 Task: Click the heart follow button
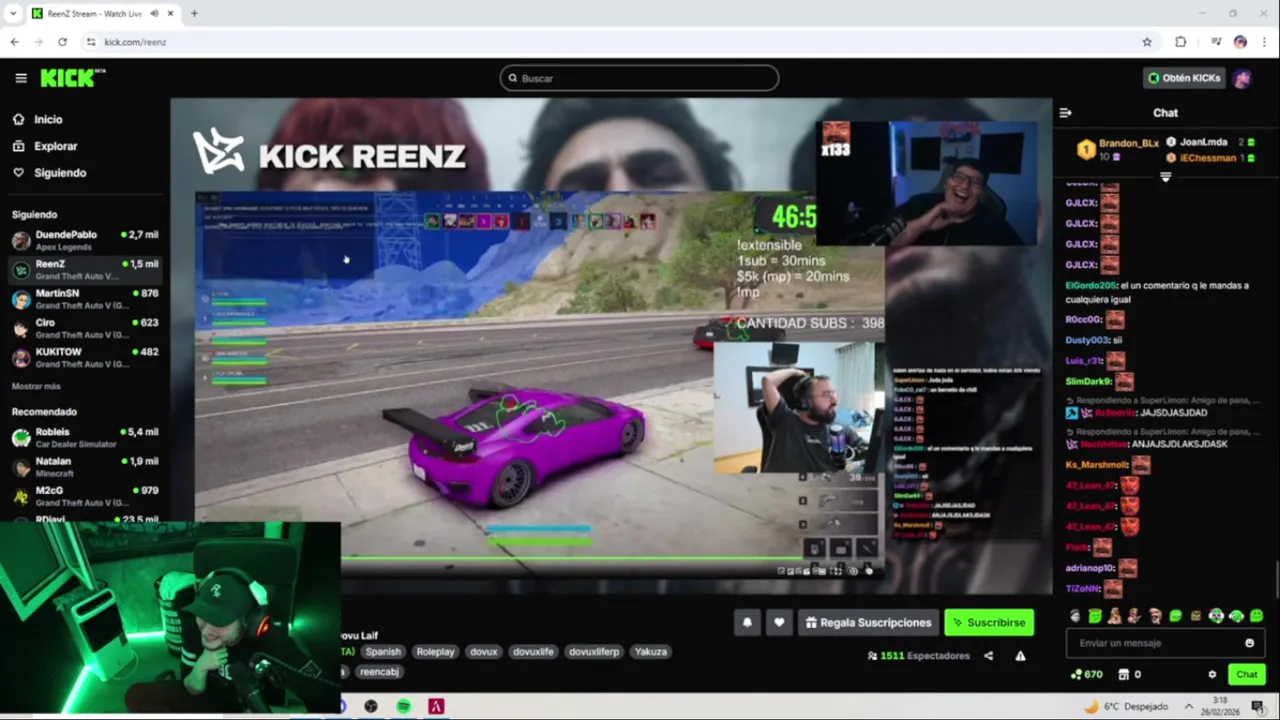point(779,622)
